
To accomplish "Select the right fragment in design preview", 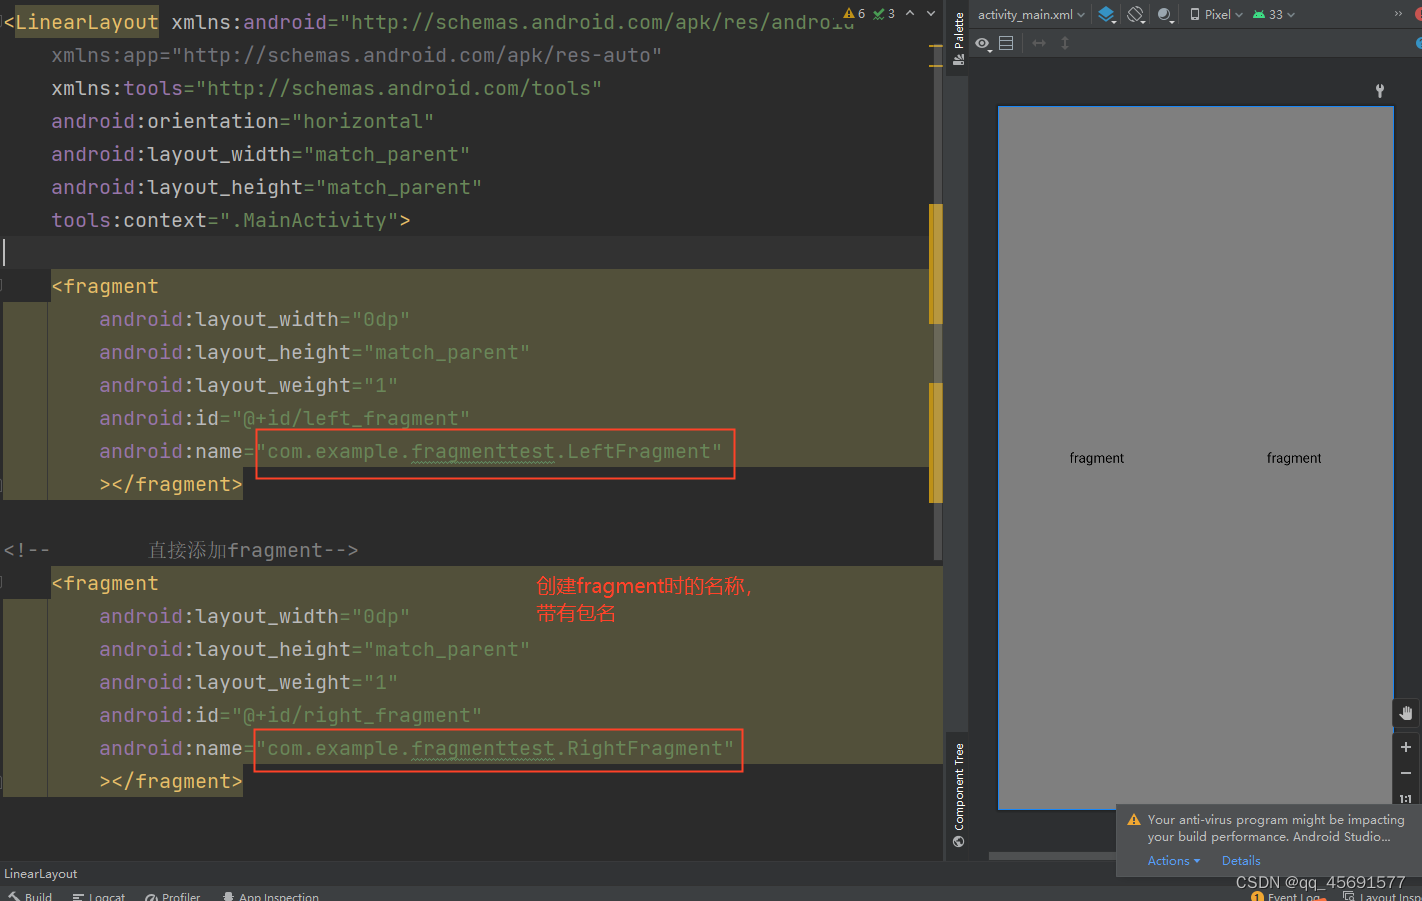I will point(1294,458).
